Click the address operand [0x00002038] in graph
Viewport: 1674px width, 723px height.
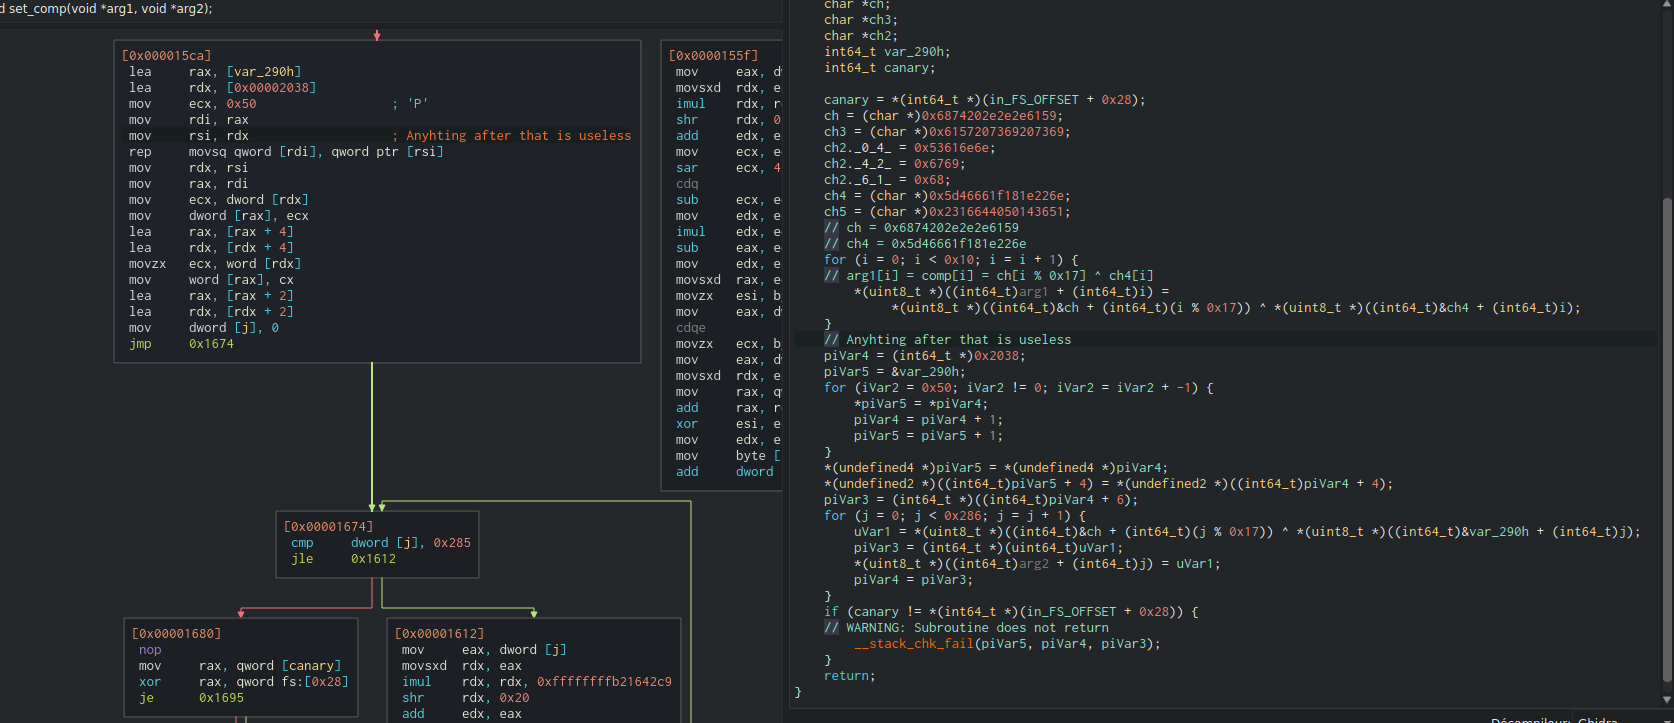click(x=271, y=88)
